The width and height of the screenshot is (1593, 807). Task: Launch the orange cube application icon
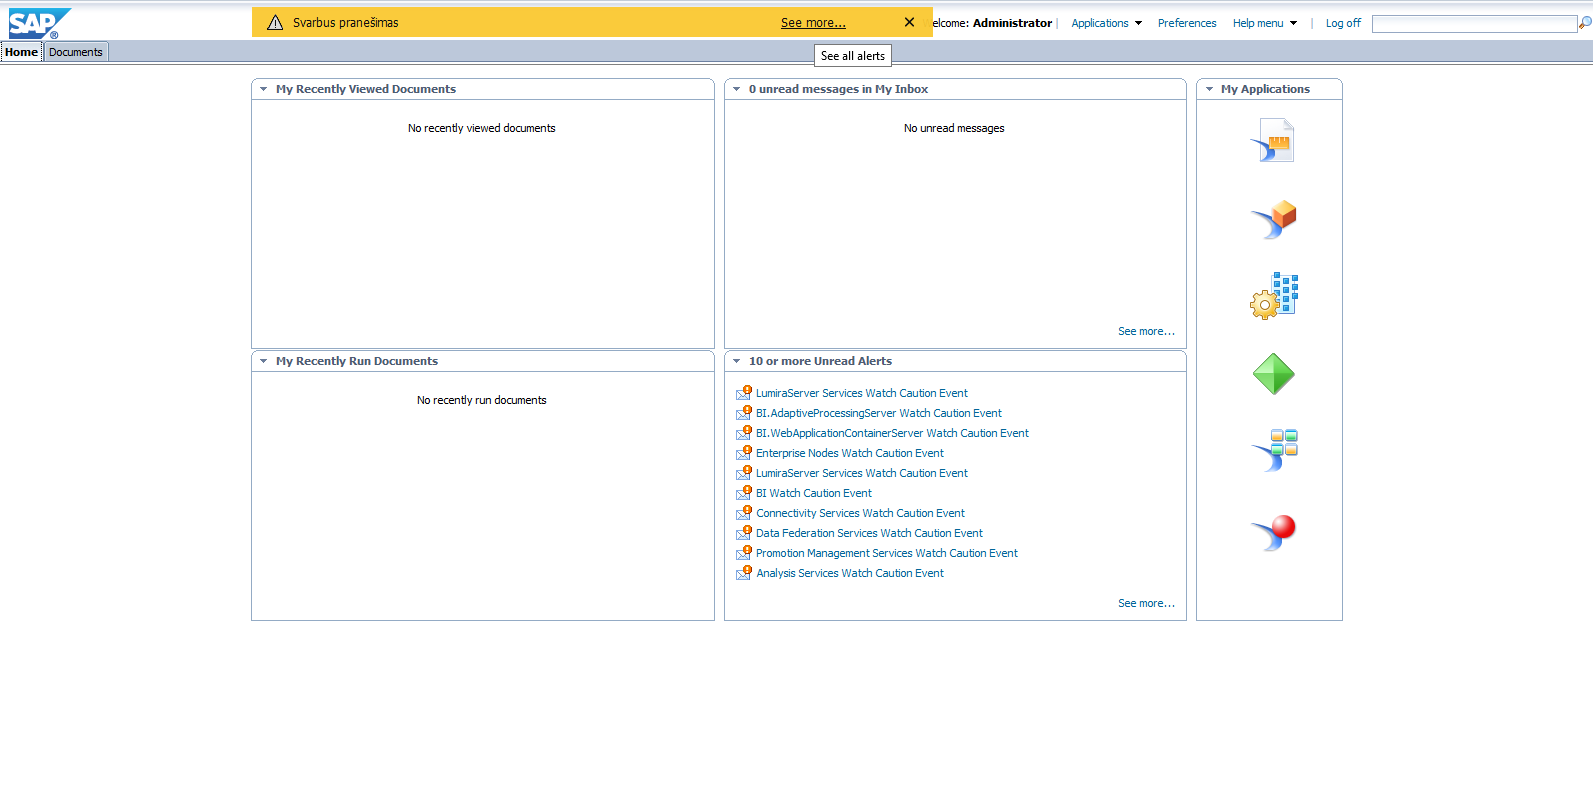point(1273,219)
